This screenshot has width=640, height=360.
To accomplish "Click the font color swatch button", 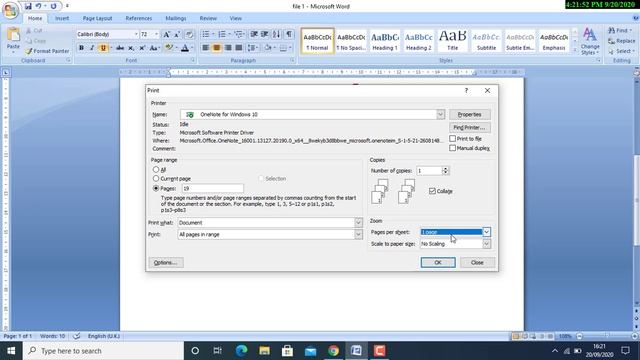I will (x=184, y=48).
